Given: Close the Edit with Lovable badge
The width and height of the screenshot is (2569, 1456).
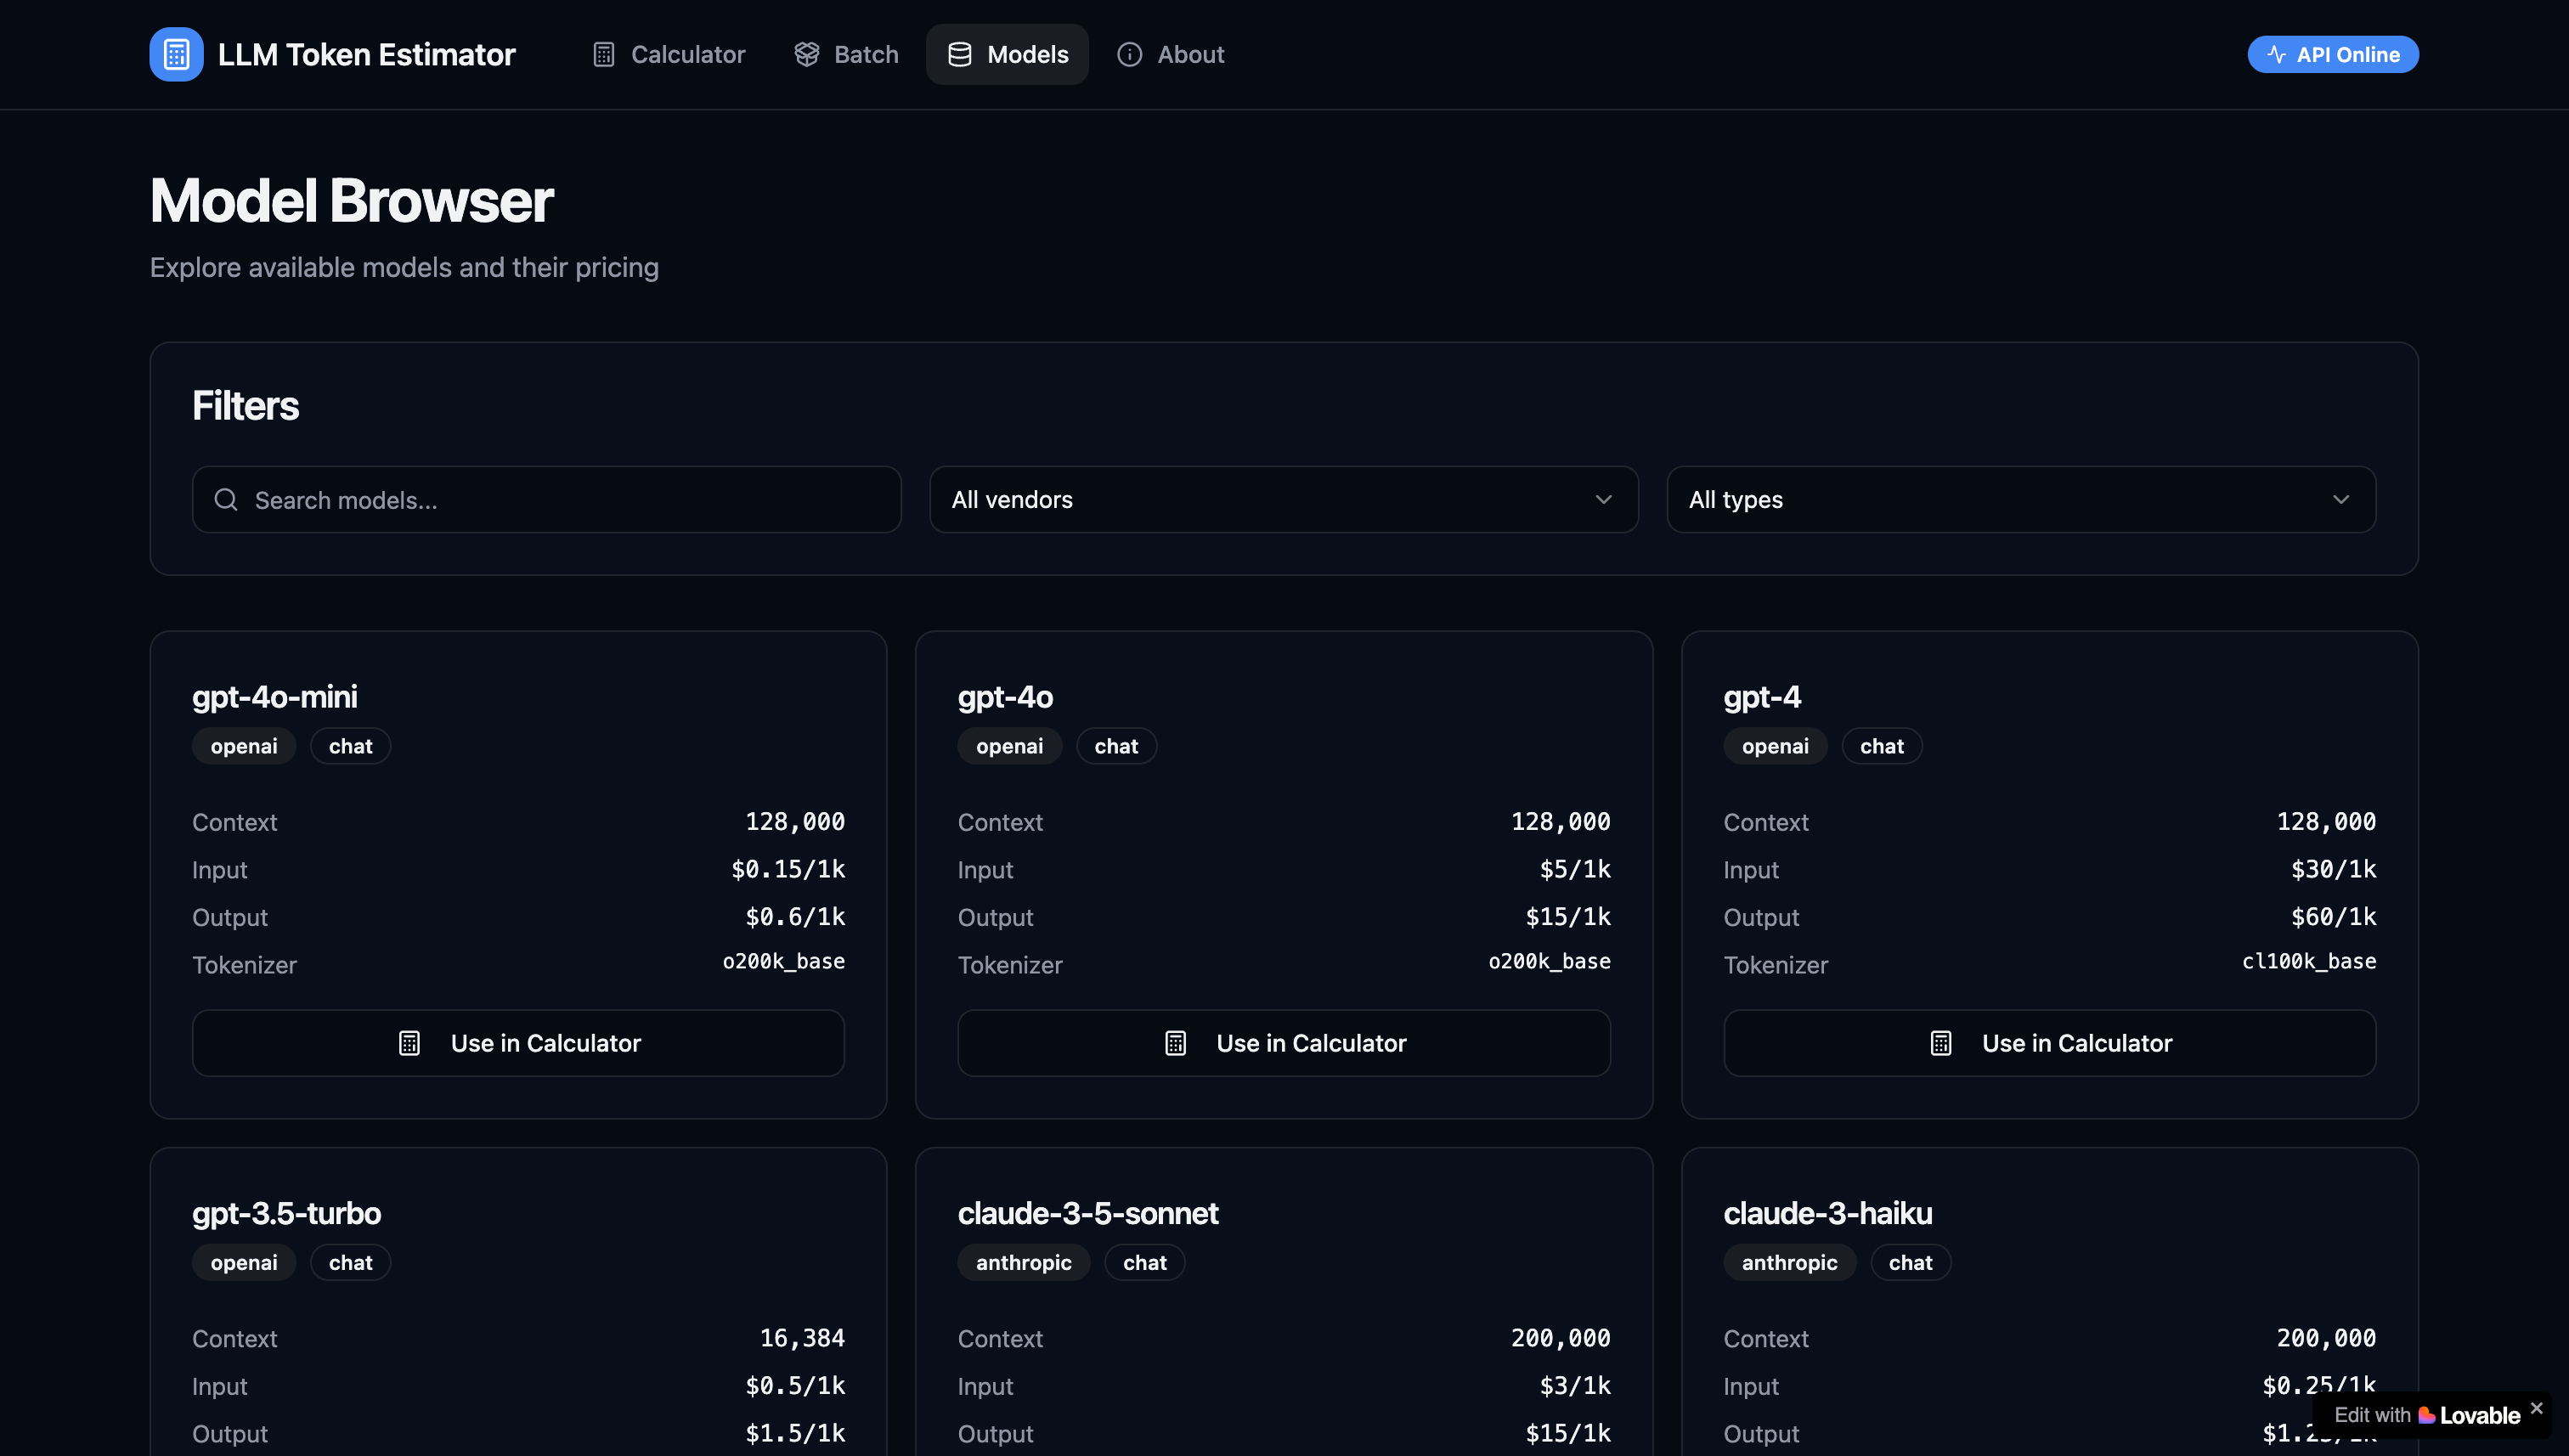Looking at the screenshot, I should click(x=2537, y=1408).
